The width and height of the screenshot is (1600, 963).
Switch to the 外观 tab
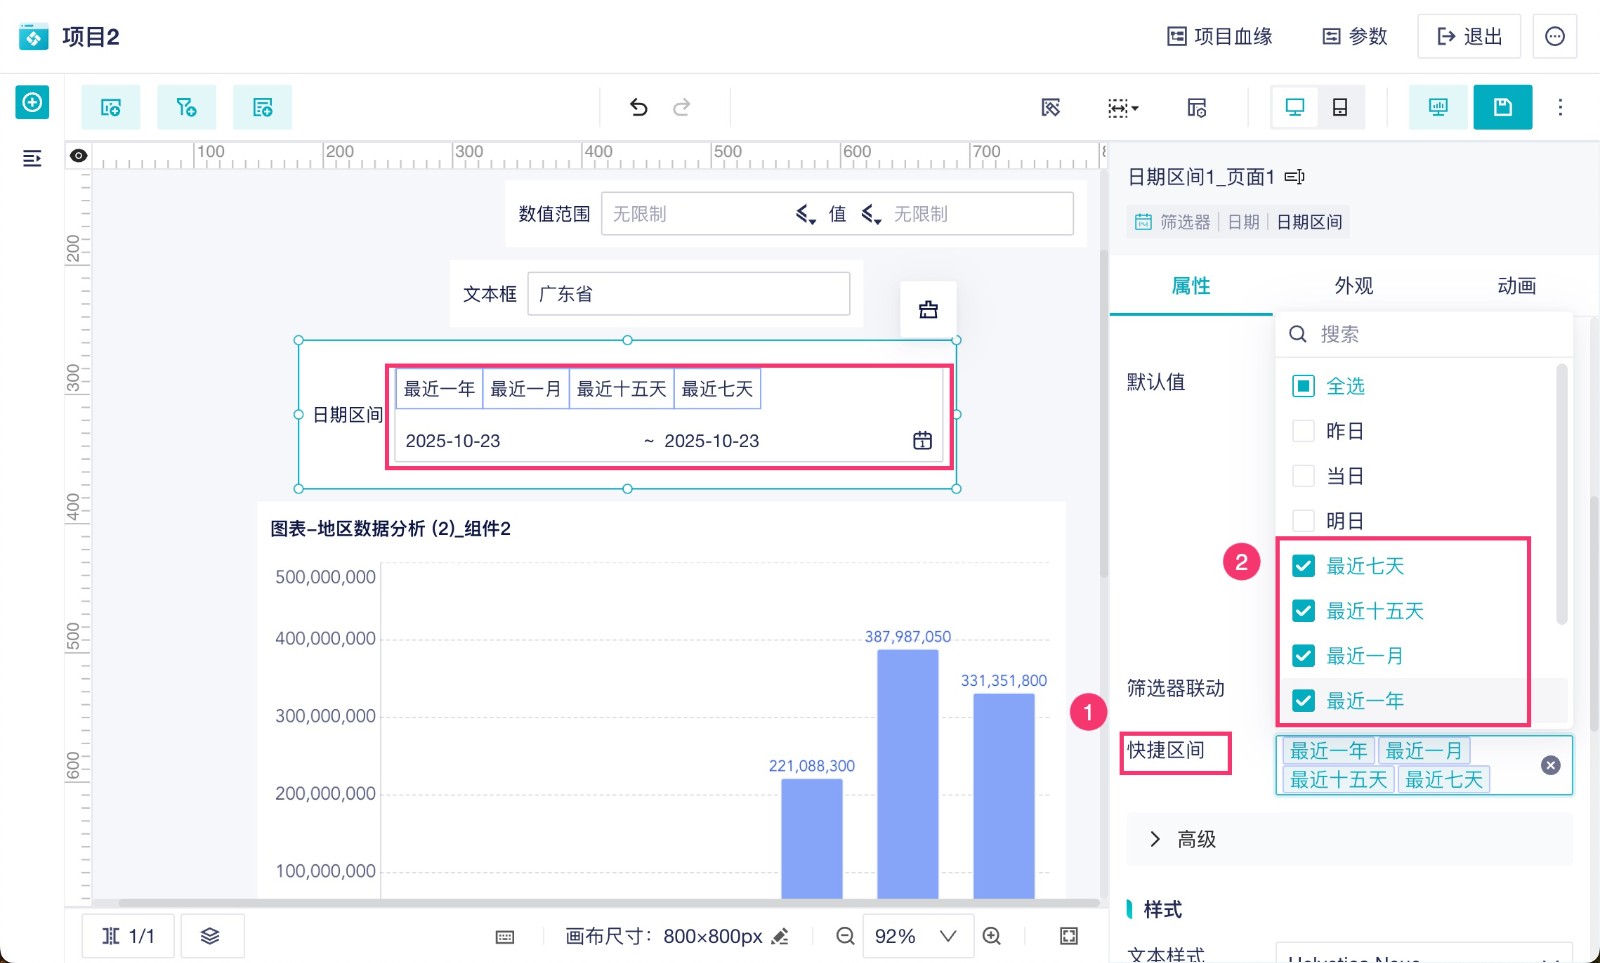pyautogui.click(x=1354, y=286)
